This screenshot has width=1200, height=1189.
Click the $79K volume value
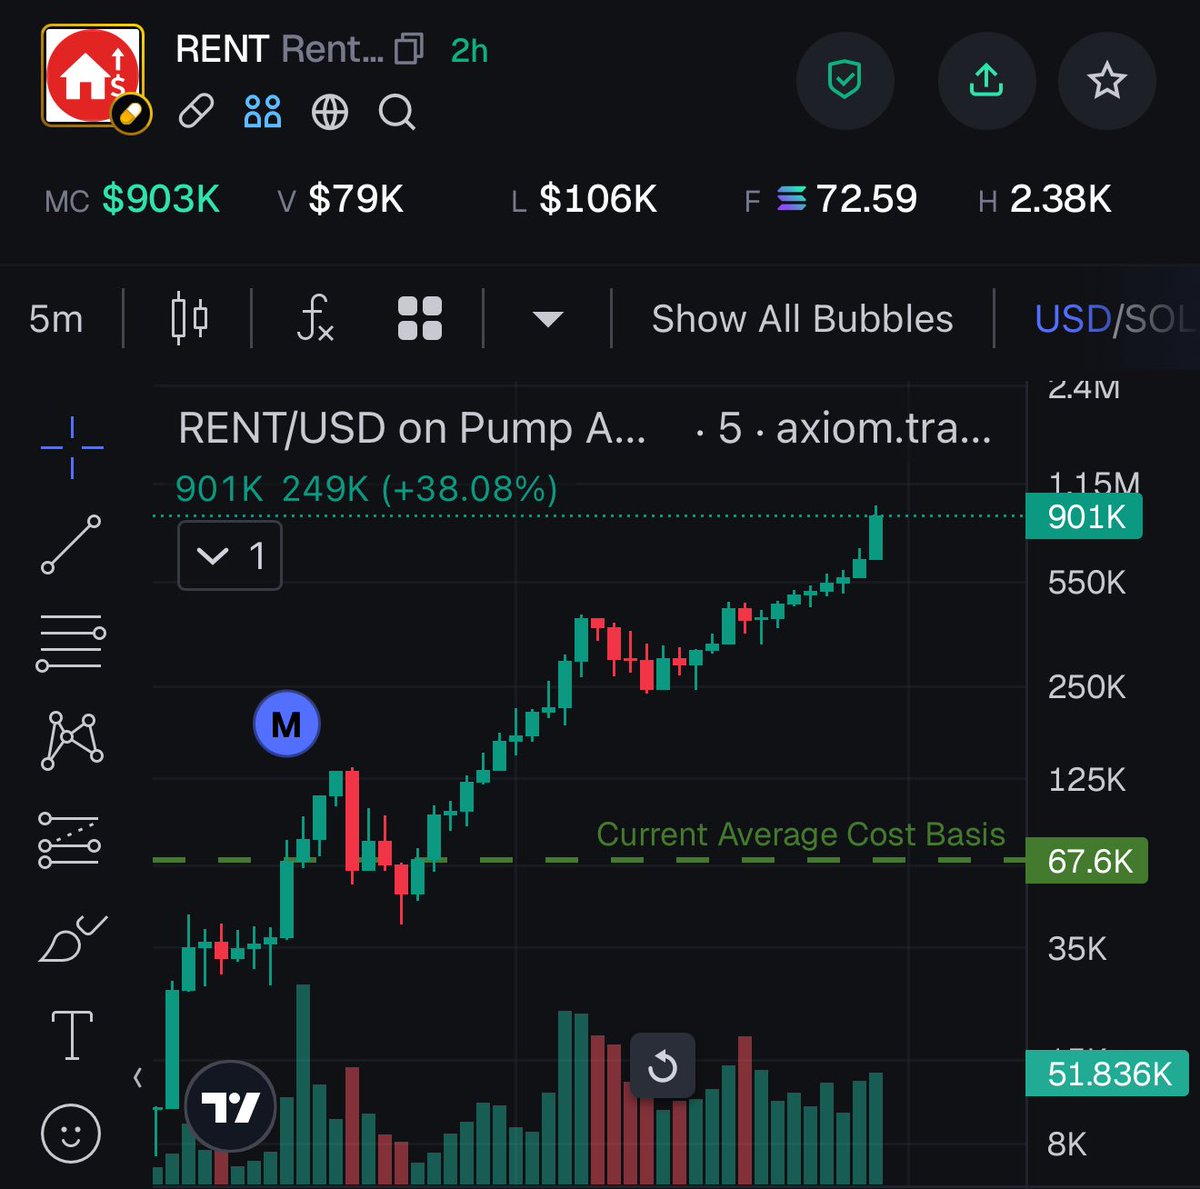(355, 199)
